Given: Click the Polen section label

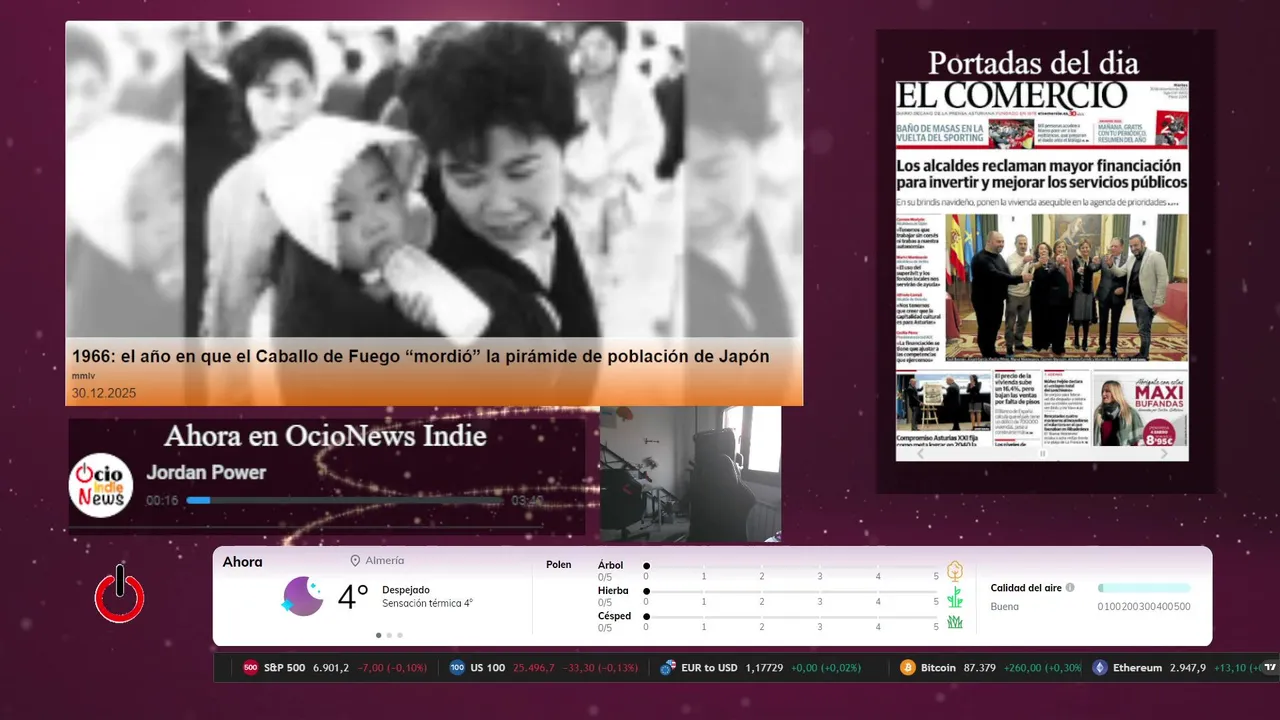Looking at the screenshot, I should [559, 565].
